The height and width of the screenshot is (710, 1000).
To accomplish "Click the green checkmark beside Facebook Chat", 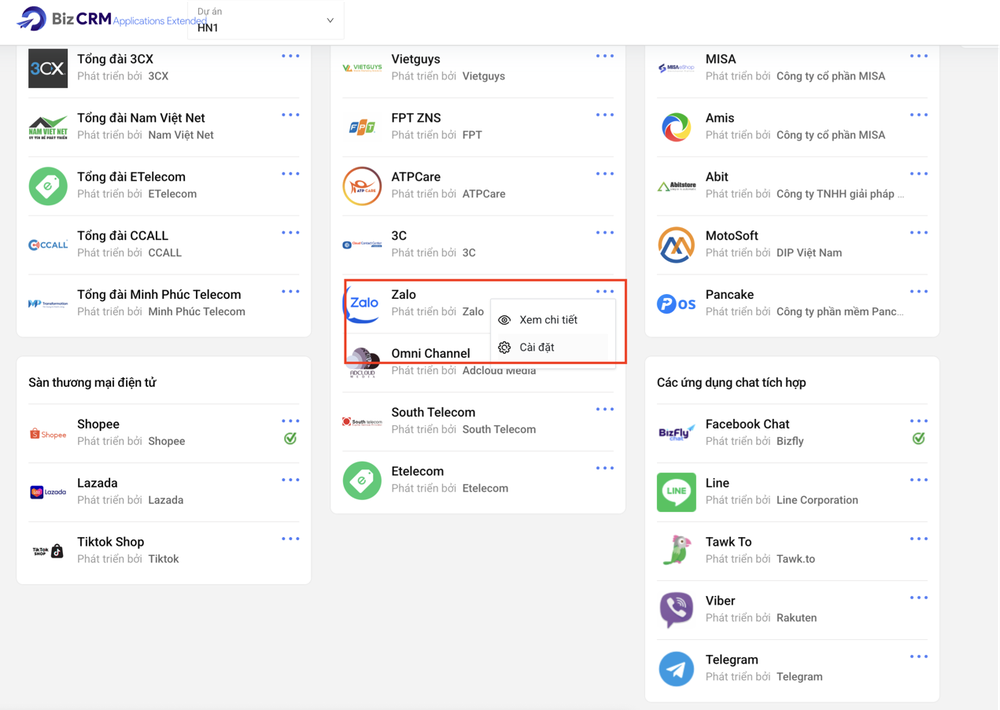I will click(918, 439).
